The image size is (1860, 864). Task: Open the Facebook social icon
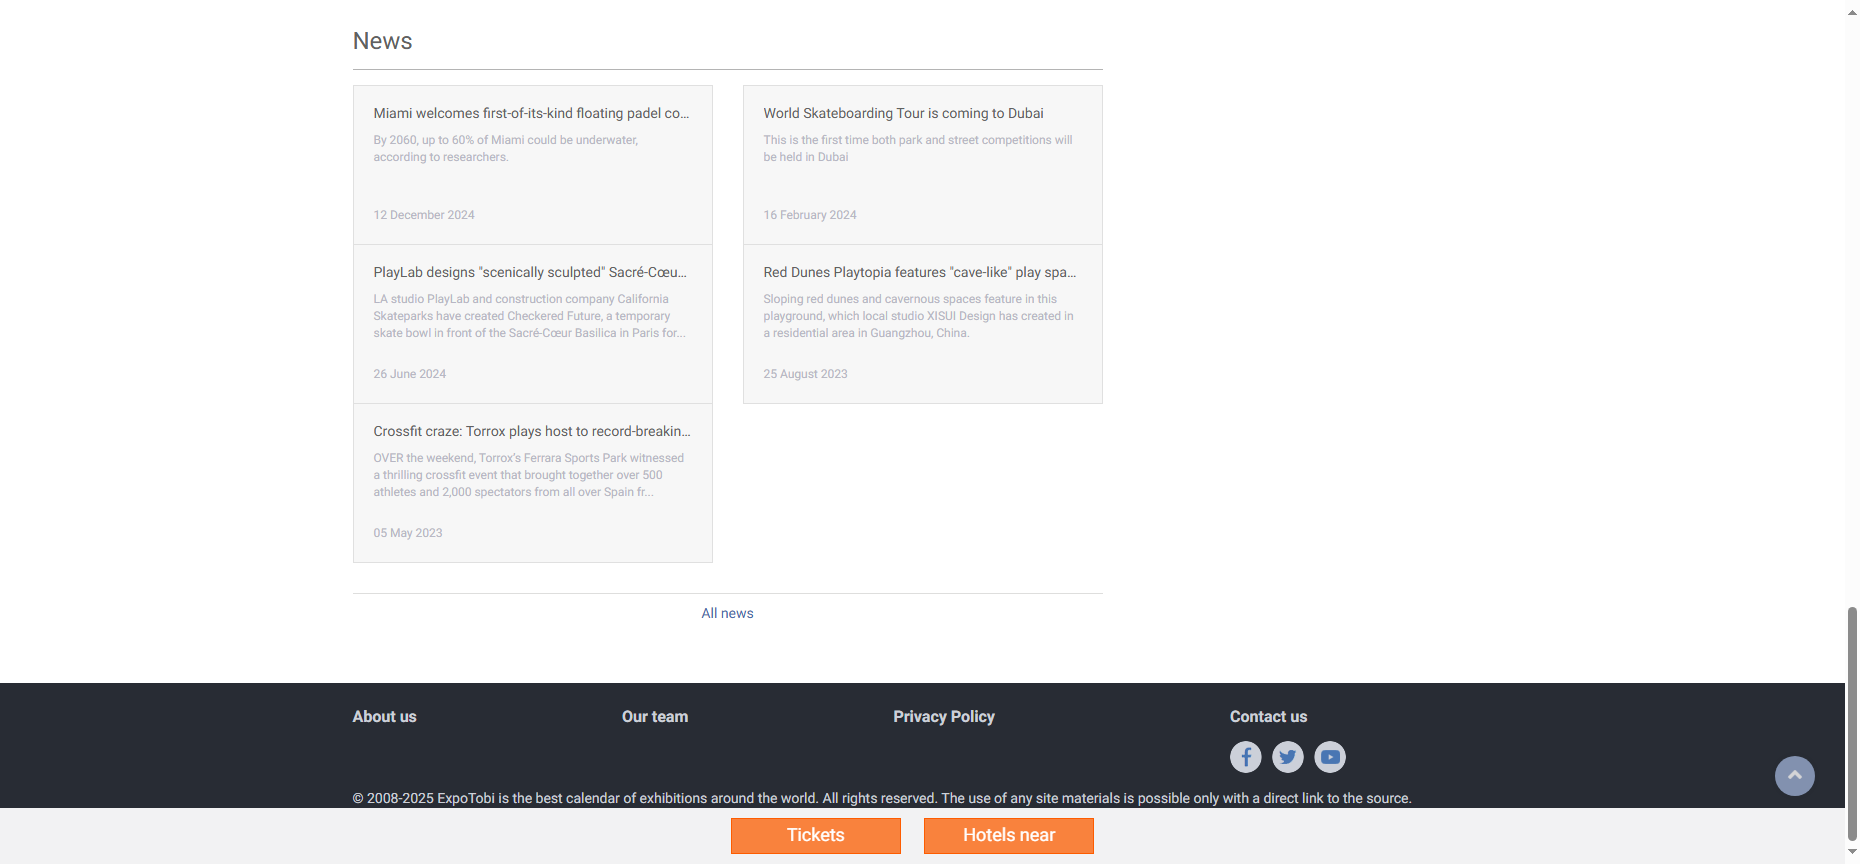1245,757
